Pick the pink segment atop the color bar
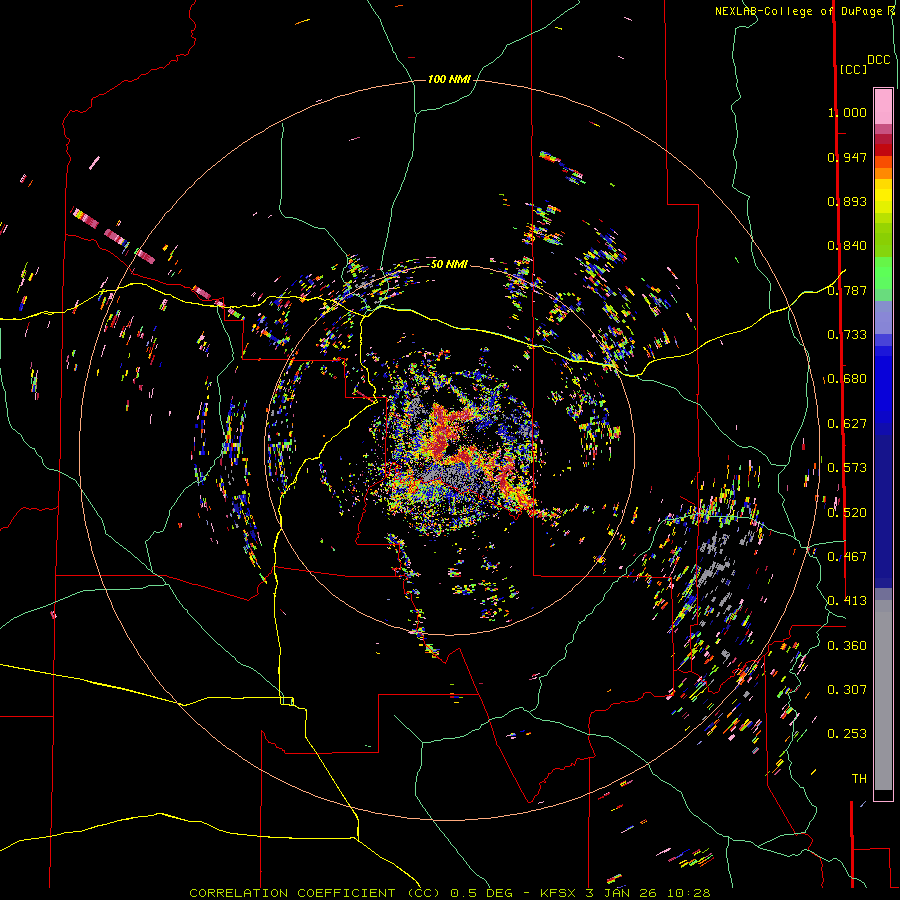 883,106
